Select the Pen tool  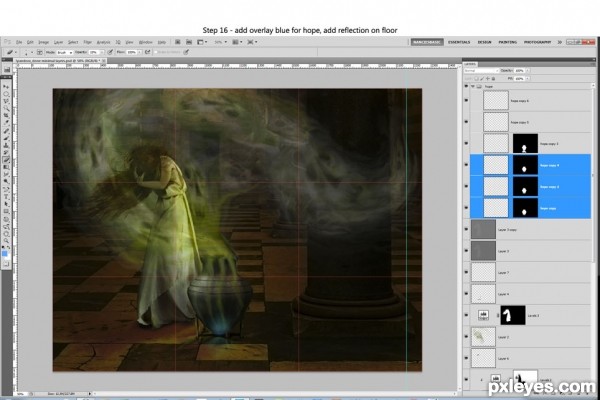pos(7,189)
